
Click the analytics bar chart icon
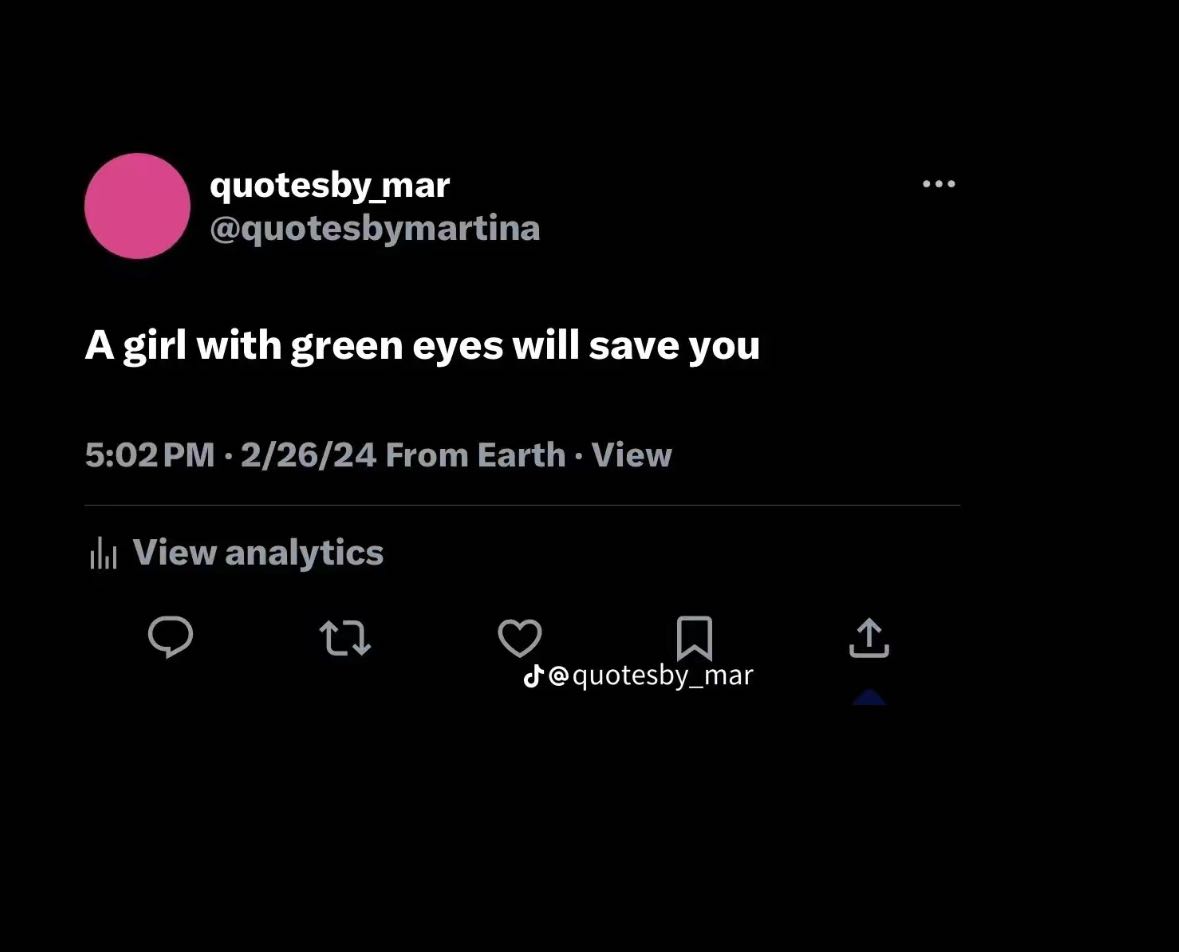103,553
